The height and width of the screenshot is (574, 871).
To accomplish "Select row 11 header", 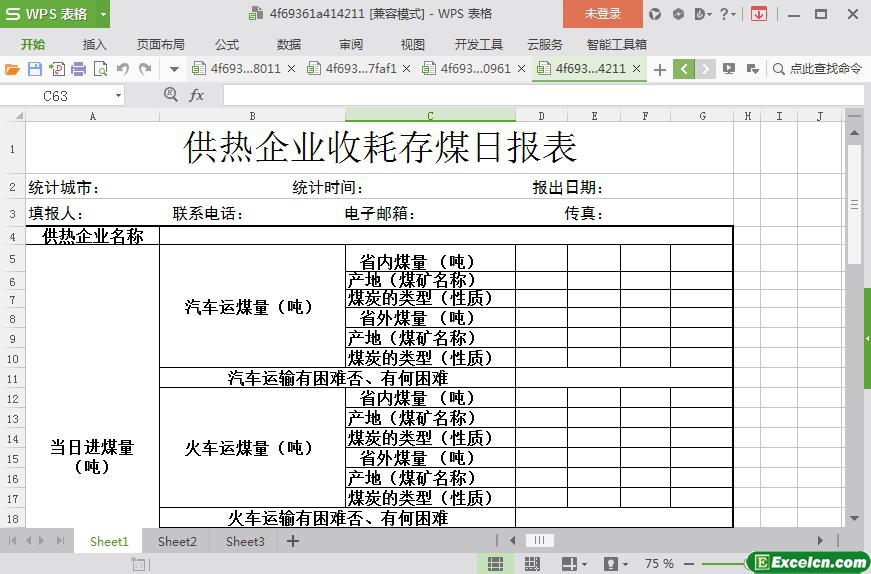I will (13, 379).
